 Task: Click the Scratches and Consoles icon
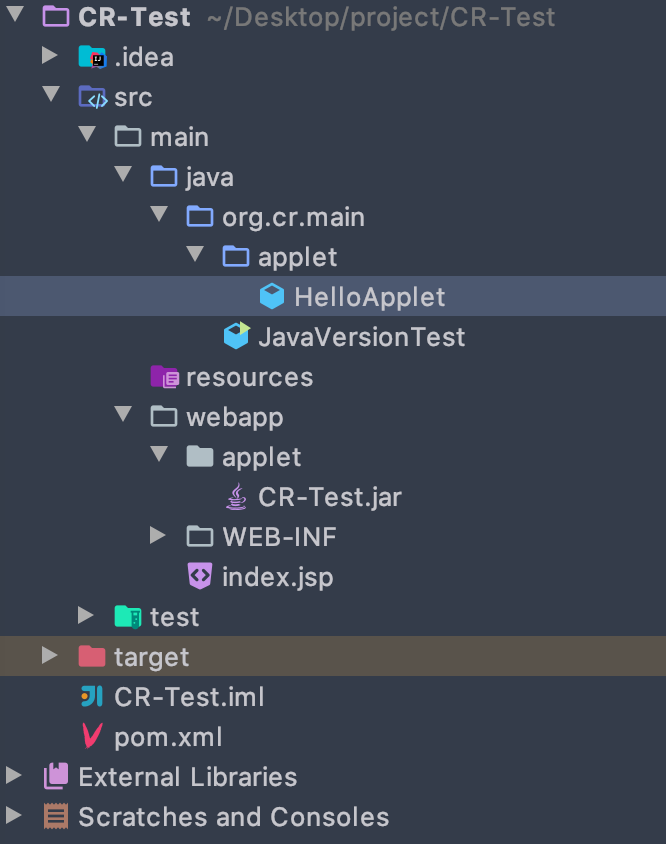[x=56, y=817]
